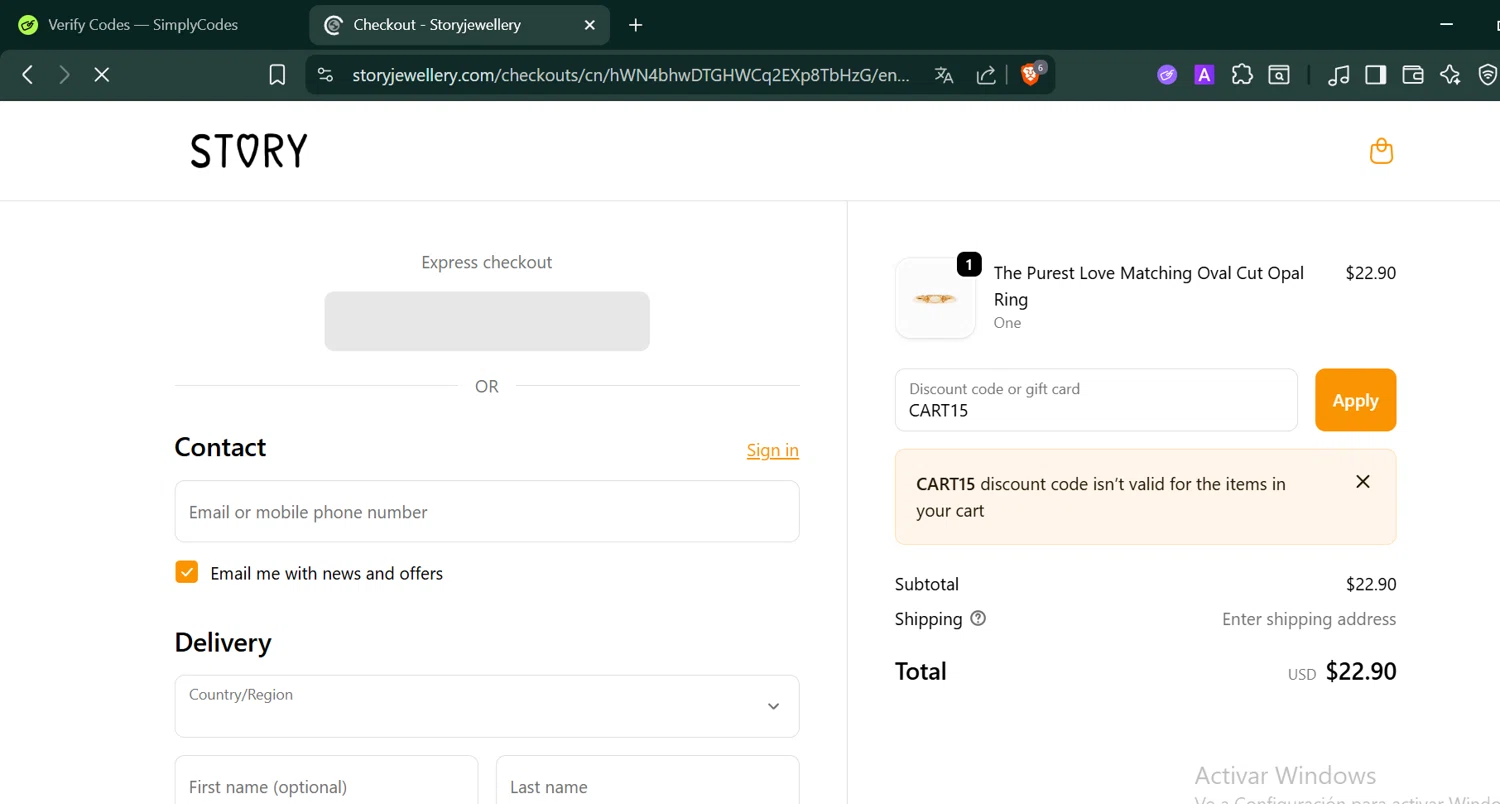Click the product name Purest Love Matching Oval Cut Opal Ring
1500x804 pixels.
coord(1149,286)
